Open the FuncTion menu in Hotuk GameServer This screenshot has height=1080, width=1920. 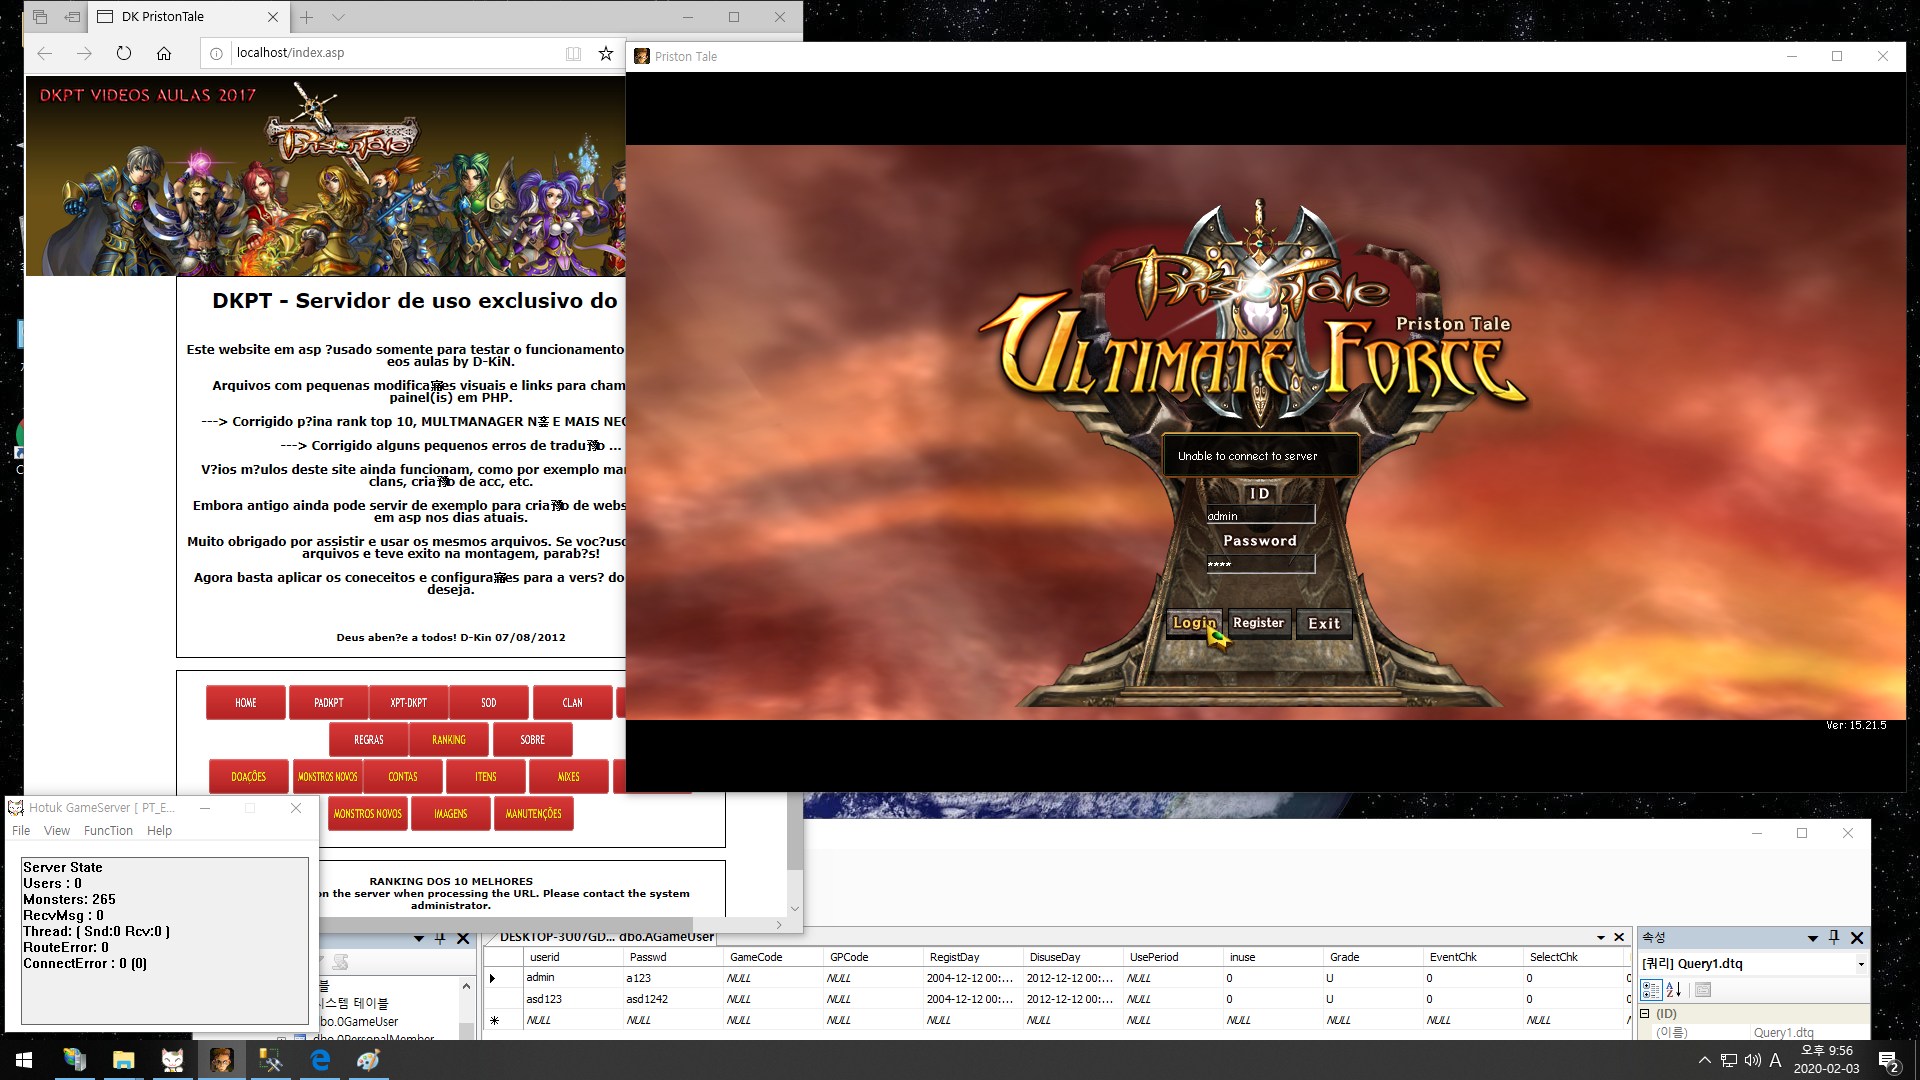[108, 831]
